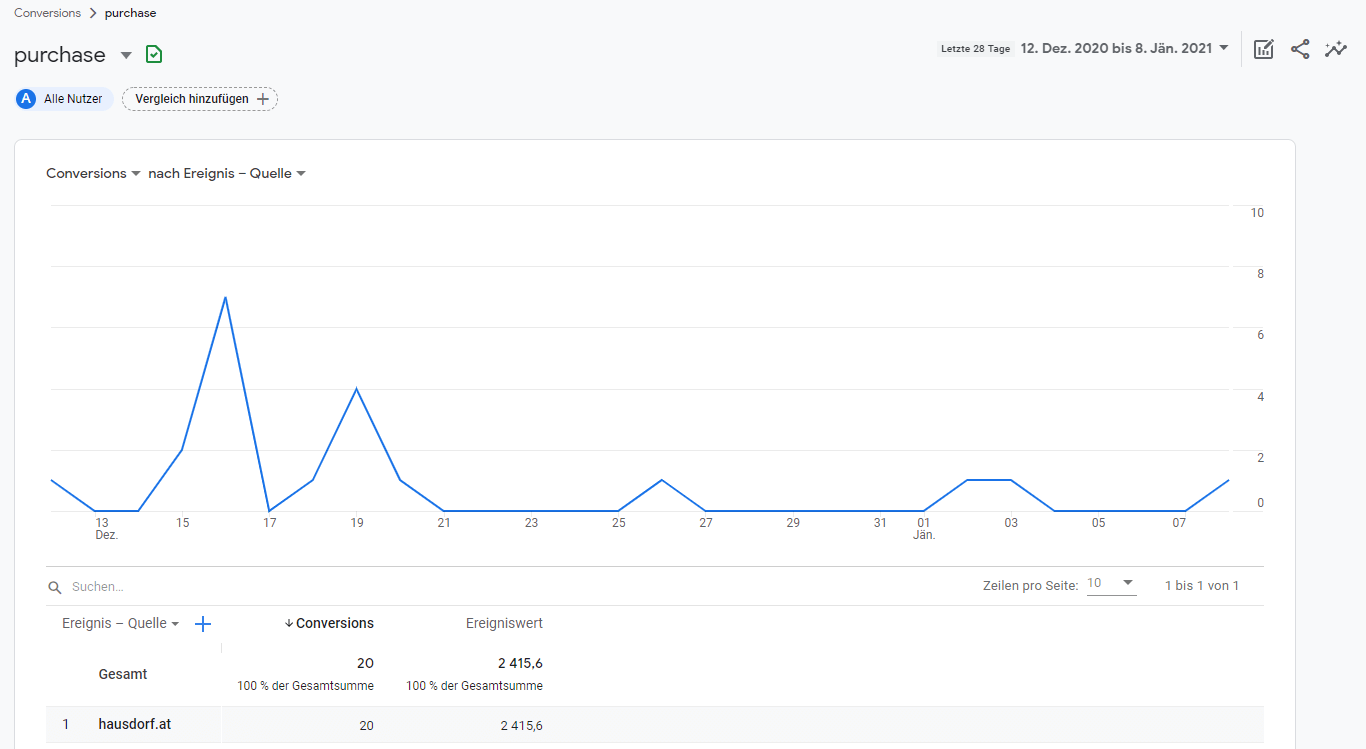Click the chart peak at 16 Dez.

coord(225,297)
